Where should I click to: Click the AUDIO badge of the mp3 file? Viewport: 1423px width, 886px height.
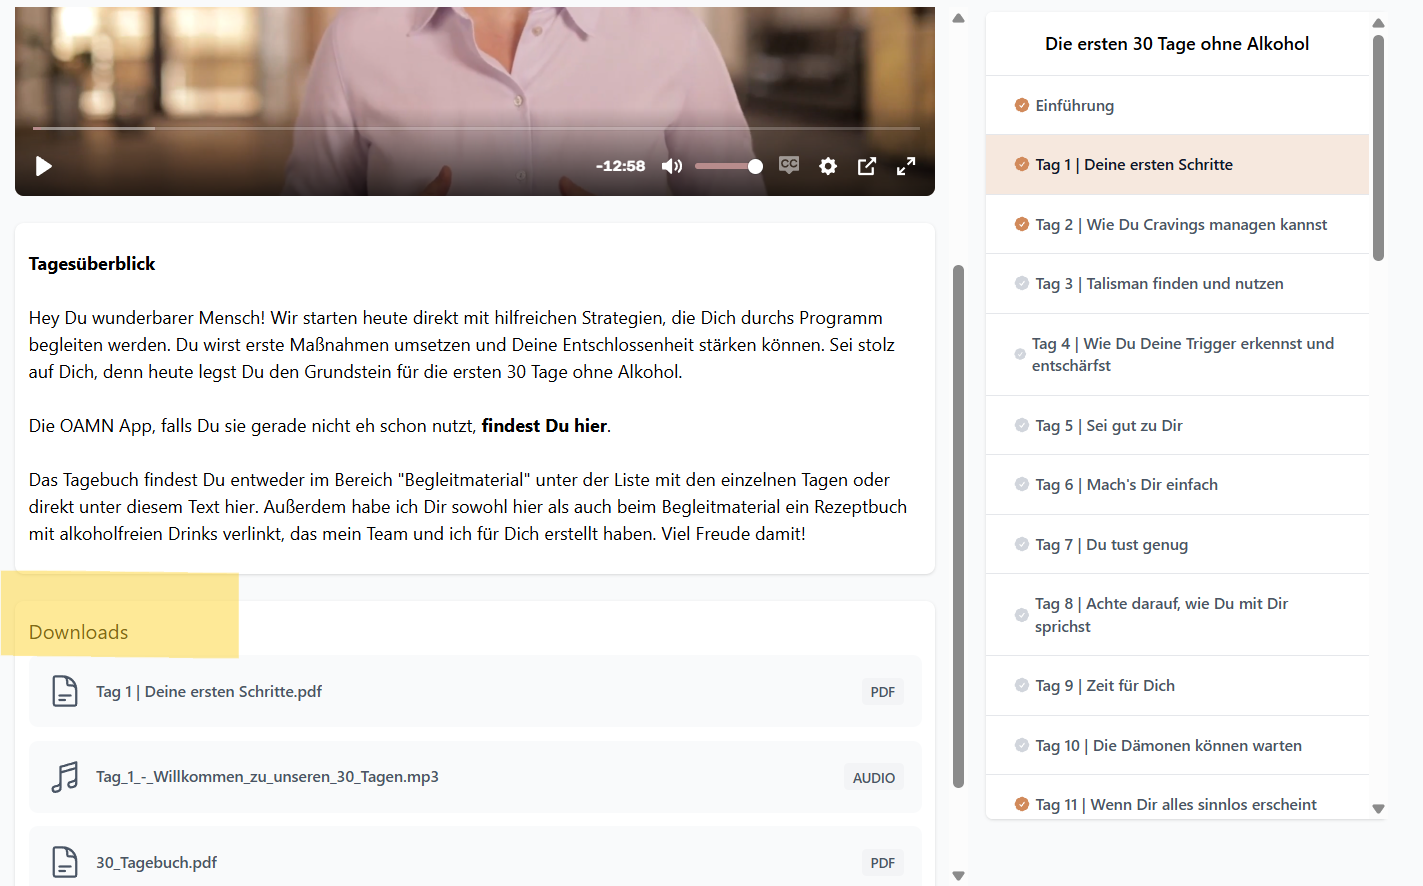(873, 778)
